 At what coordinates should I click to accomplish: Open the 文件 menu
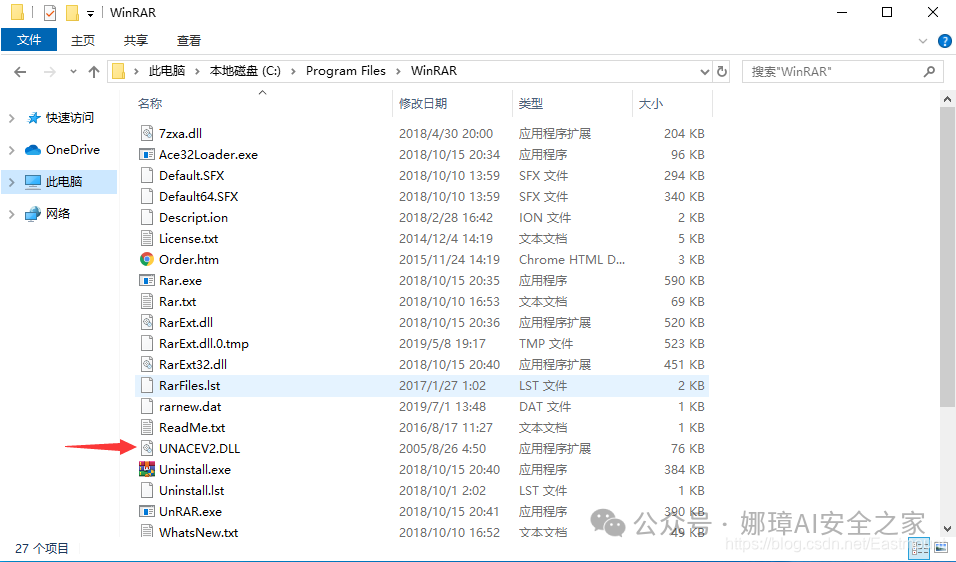(29, 40)
